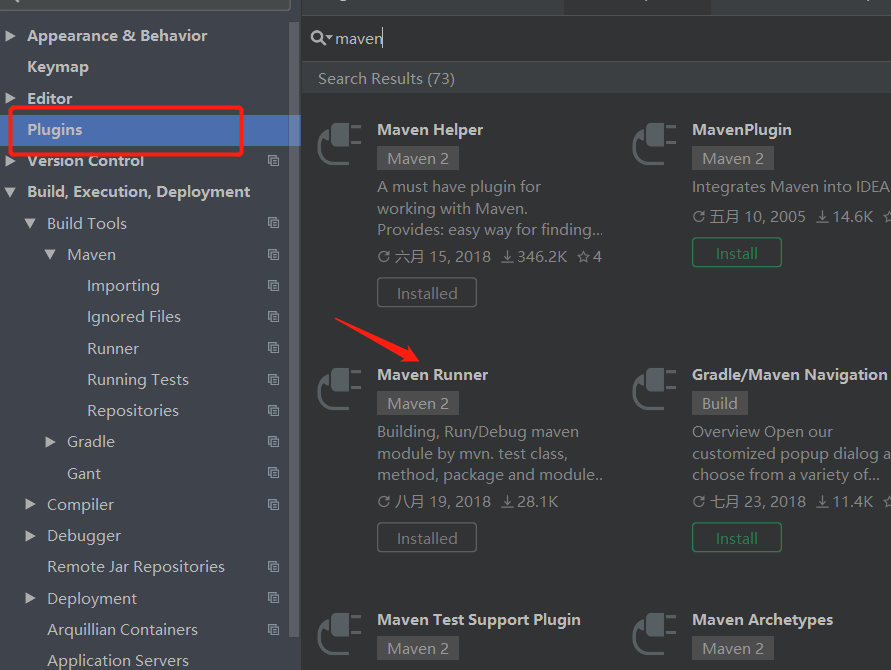
Task: Click the Maven Test Support Plugin icon
Action: 340,634
